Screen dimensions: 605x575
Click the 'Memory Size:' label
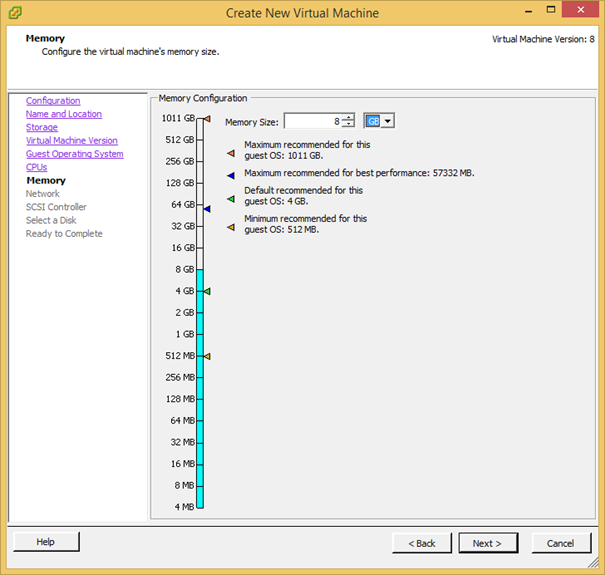tap(252, 122)
